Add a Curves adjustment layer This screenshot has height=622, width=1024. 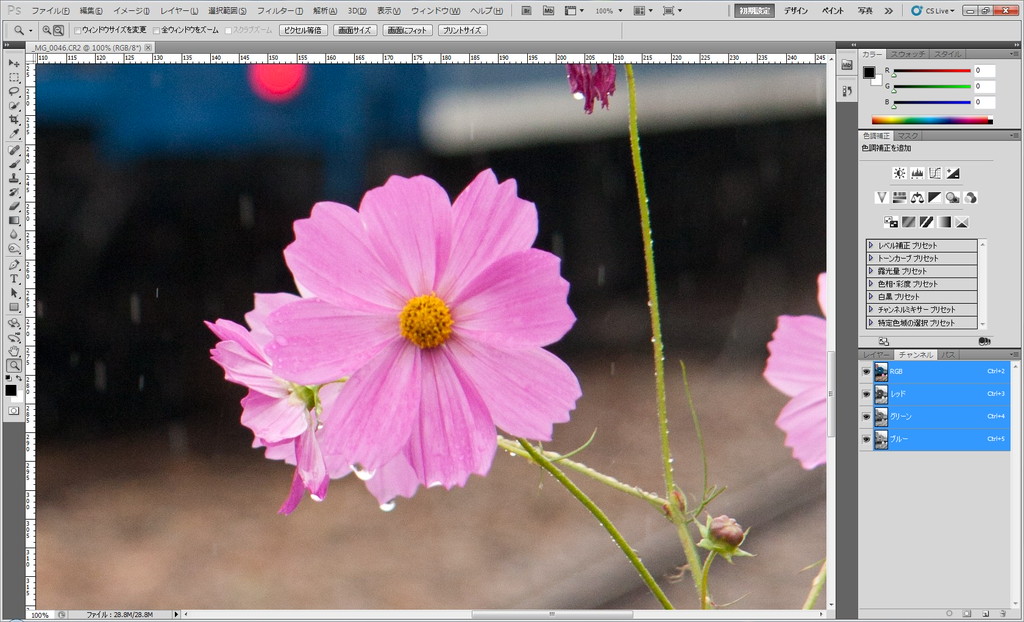click(935, 173)
